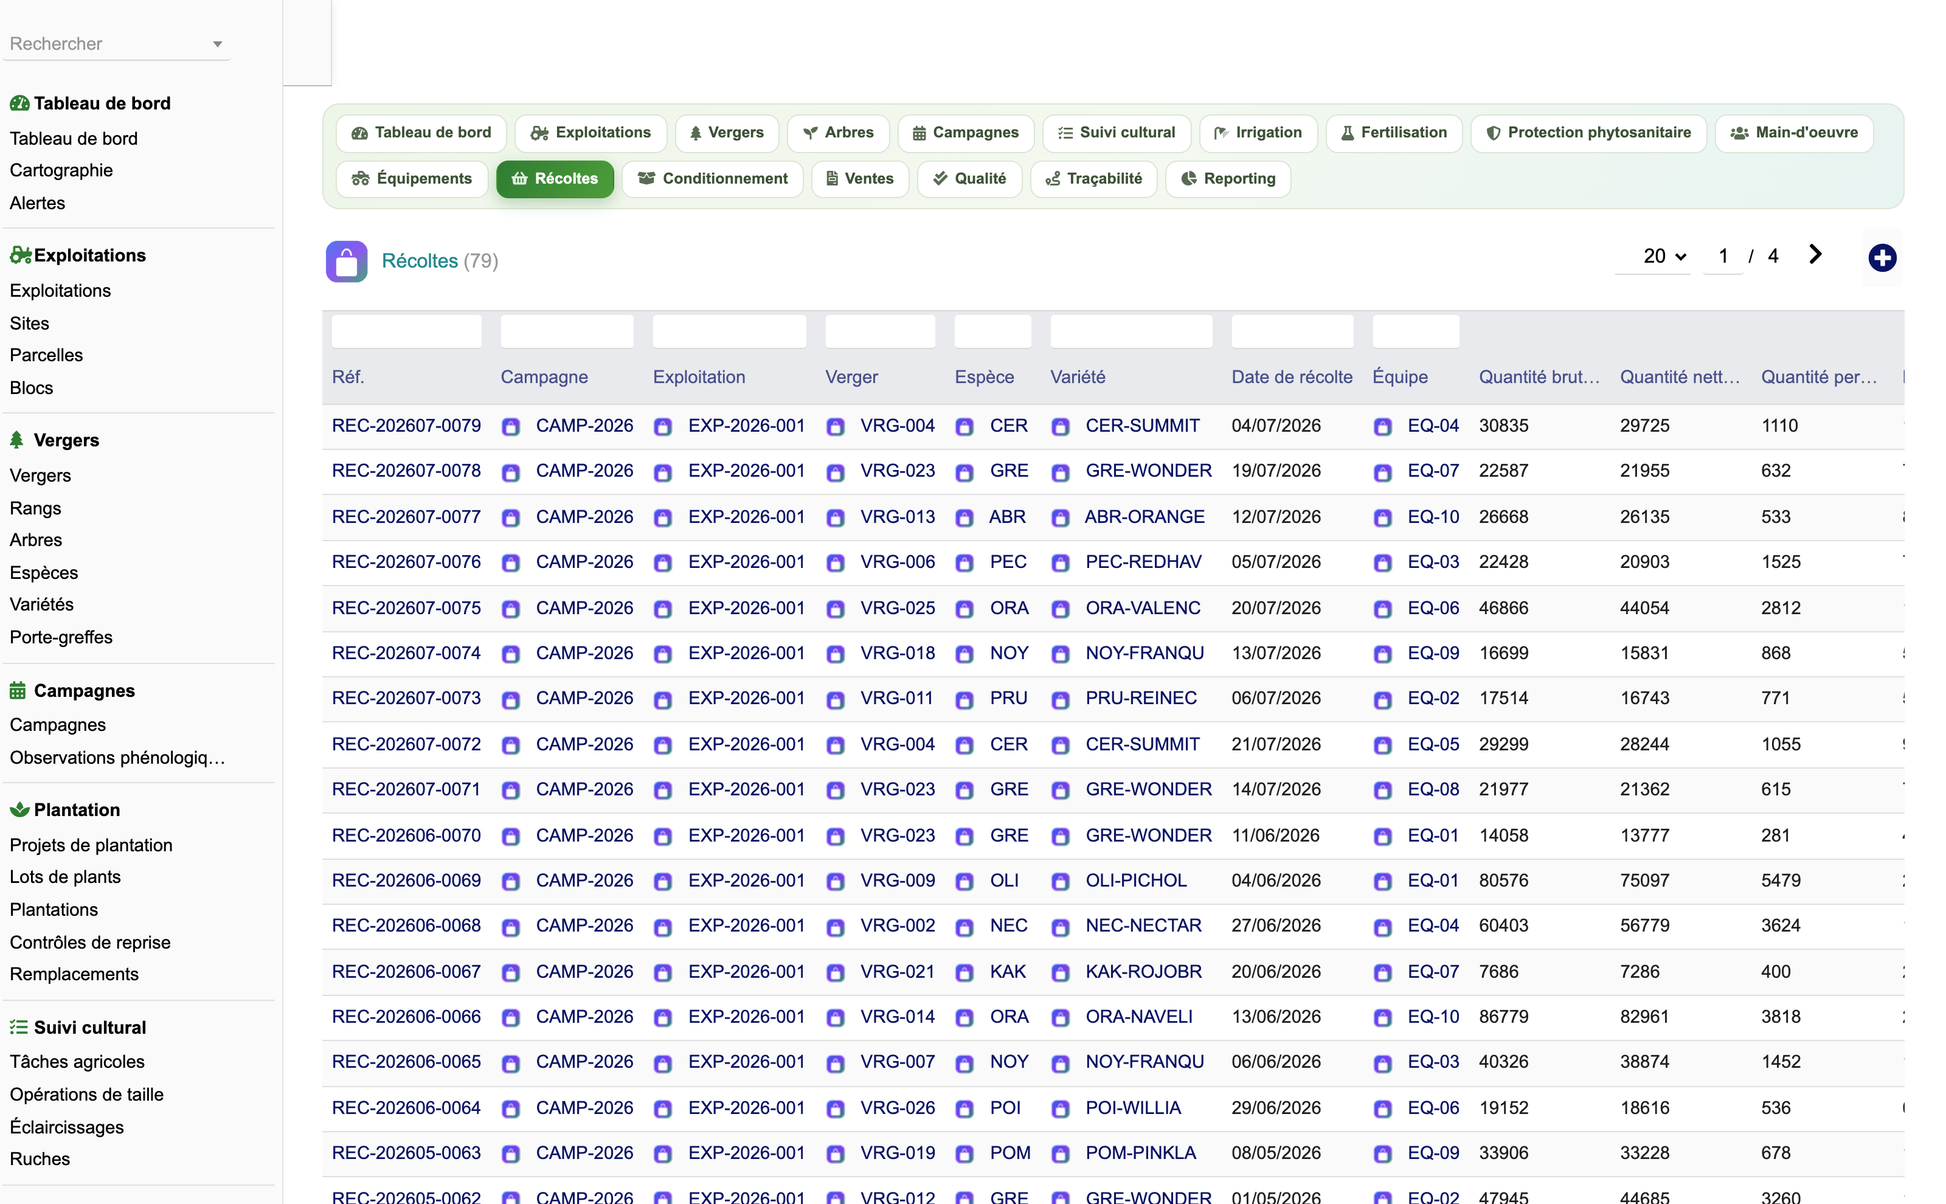Viewport: 1946px width, 1204px height.
Task: Click the Date de récolte filter field
Action: pyautogui.click(x=1292, y=331)
